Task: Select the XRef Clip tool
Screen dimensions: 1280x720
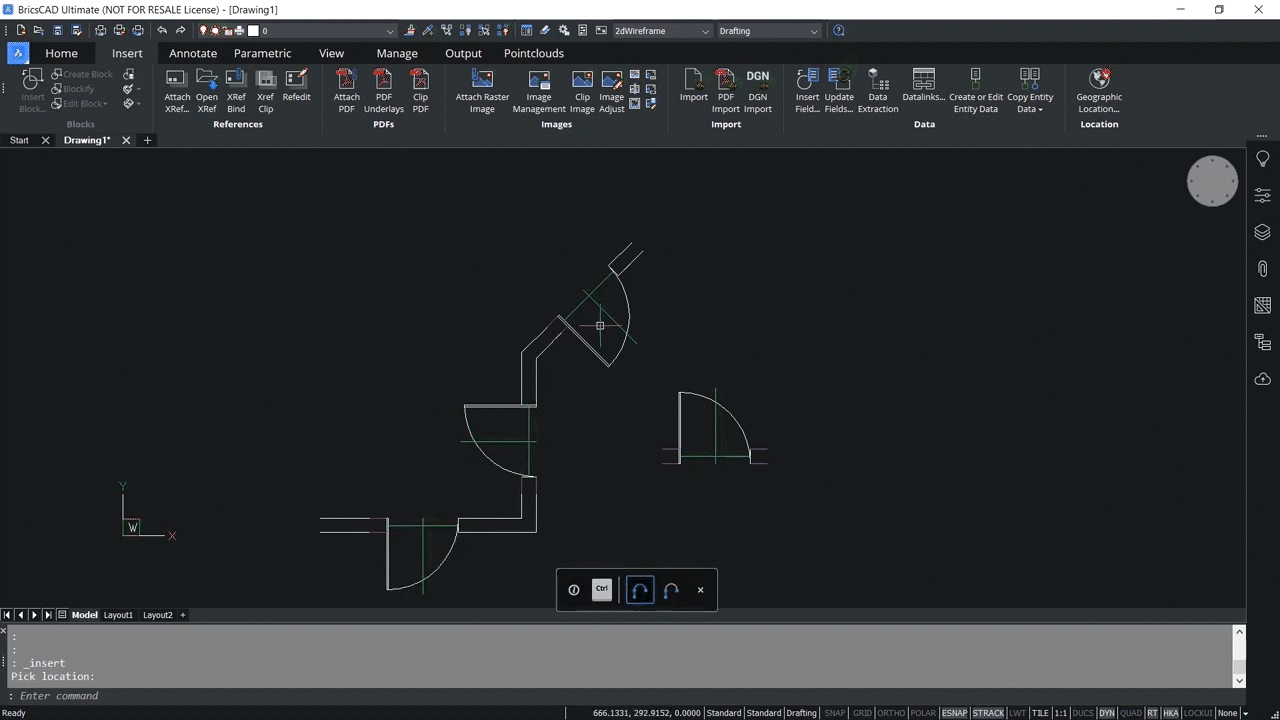Action: click(265, 90)
